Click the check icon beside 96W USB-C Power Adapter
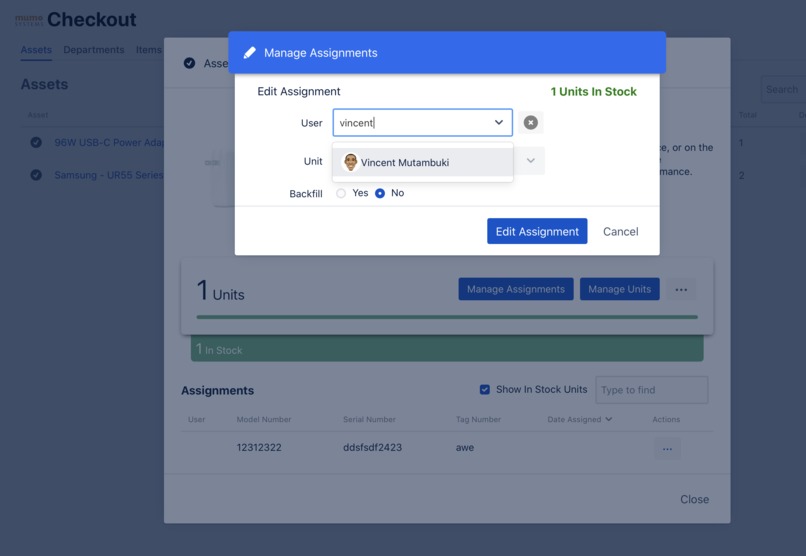Viewport: 806px width, 556px height. (36, 142)
